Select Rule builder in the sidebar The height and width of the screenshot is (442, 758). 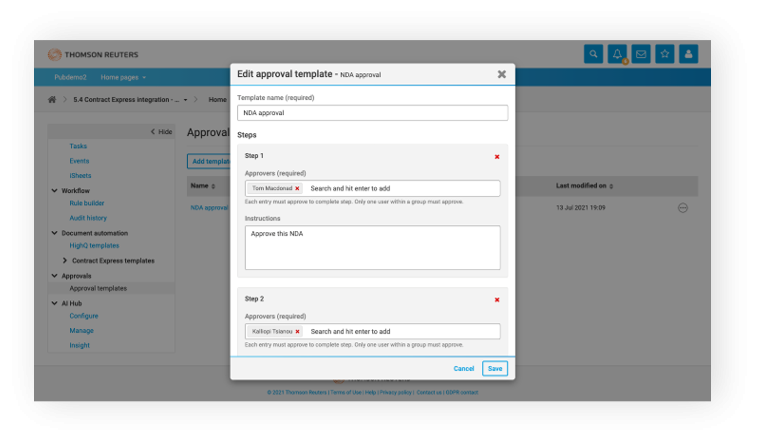[87, 203]
